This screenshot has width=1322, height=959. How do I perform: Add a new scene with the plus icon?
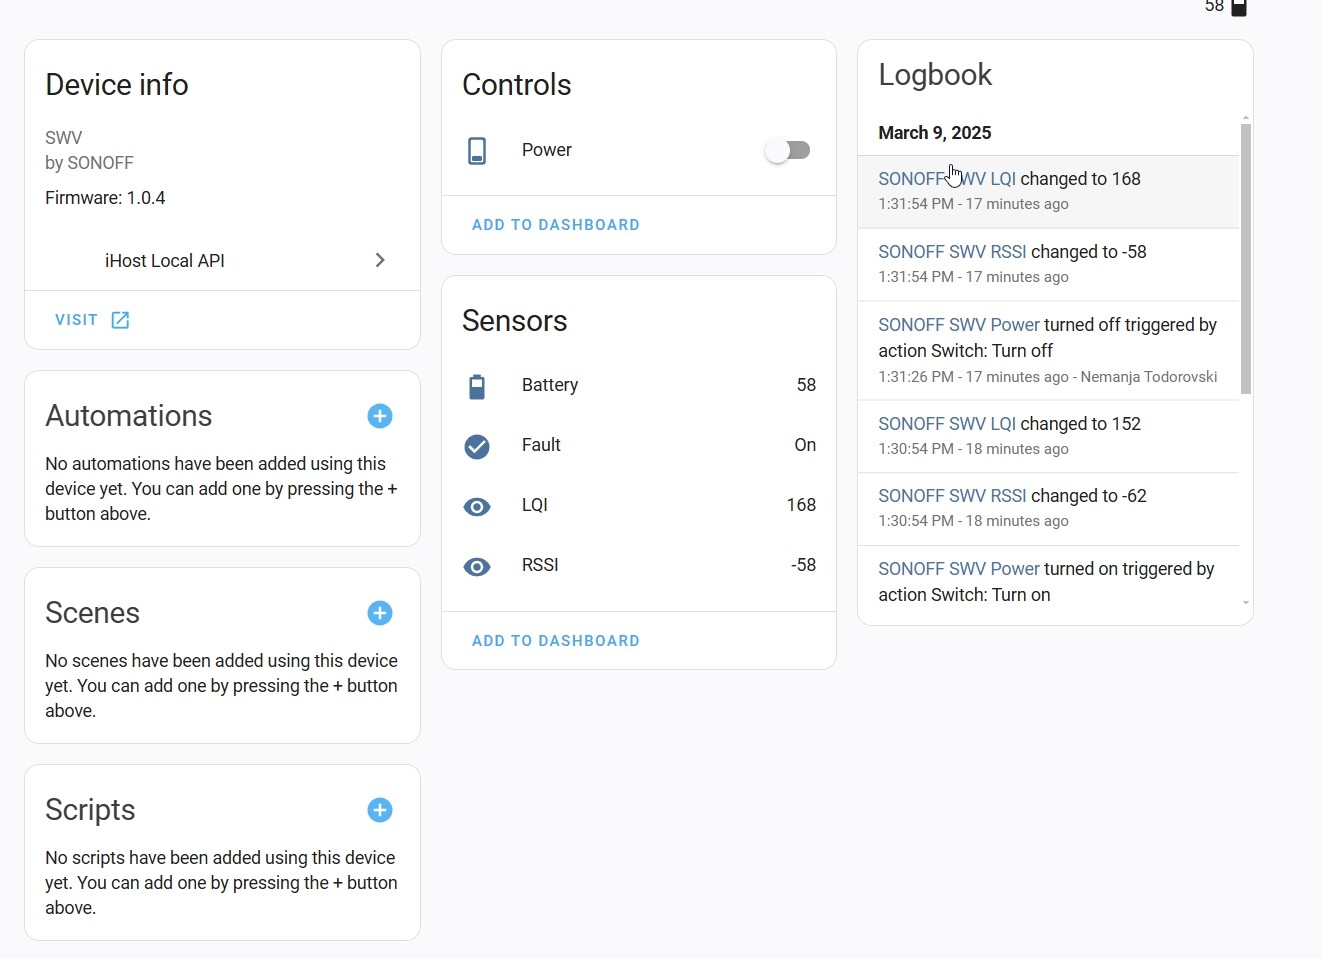coord(380,613)
